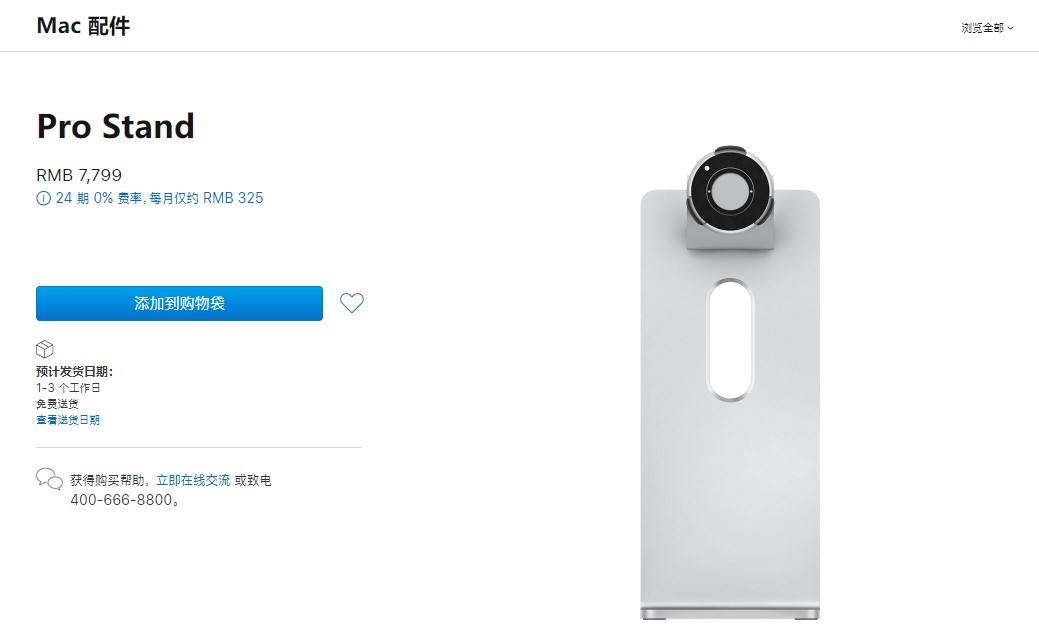Expand the 浏览全部 dropdown
Viewport: 1039px width, 637px height.
(x=987, y=28)
